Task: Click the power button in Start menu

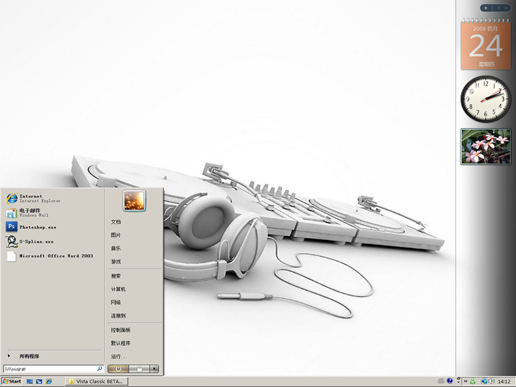Action: pyautogui.click(x=118, y=369)
